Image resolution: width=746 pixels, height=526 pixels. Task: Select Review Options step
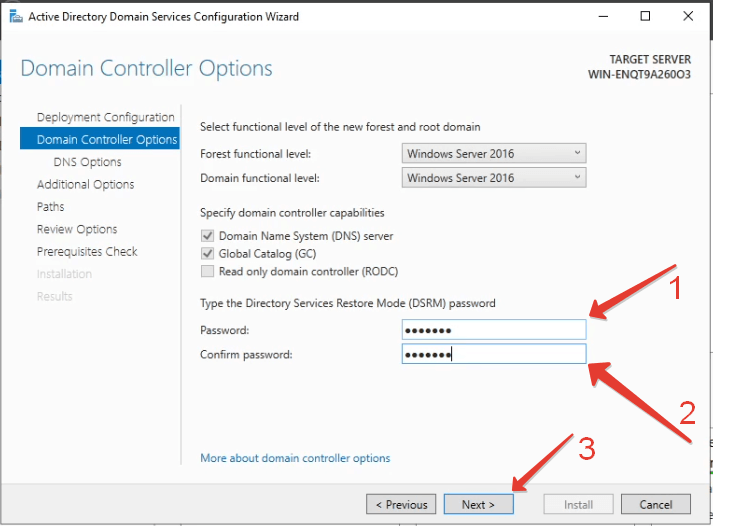tap(77, 229)
